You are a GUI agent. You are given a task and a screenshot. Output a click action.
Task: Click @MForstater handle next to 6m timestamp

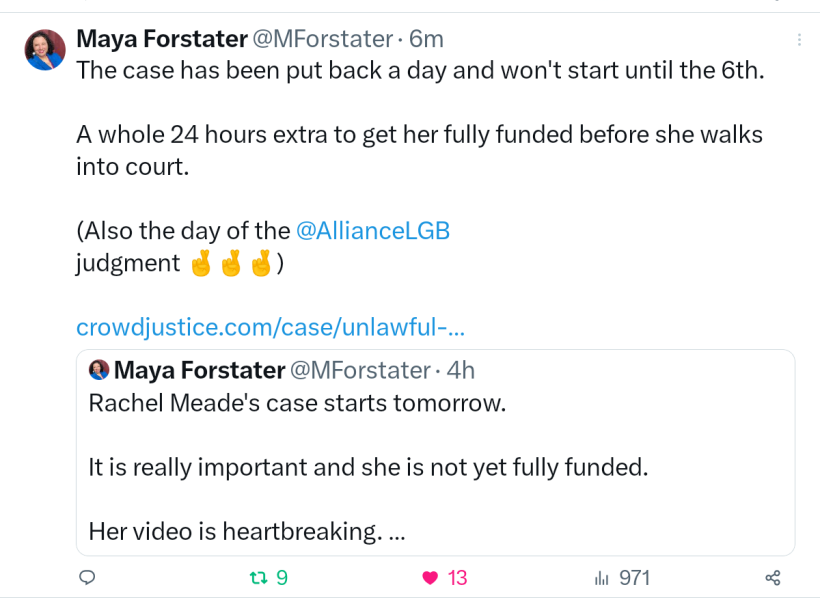(x=323, y=39)
